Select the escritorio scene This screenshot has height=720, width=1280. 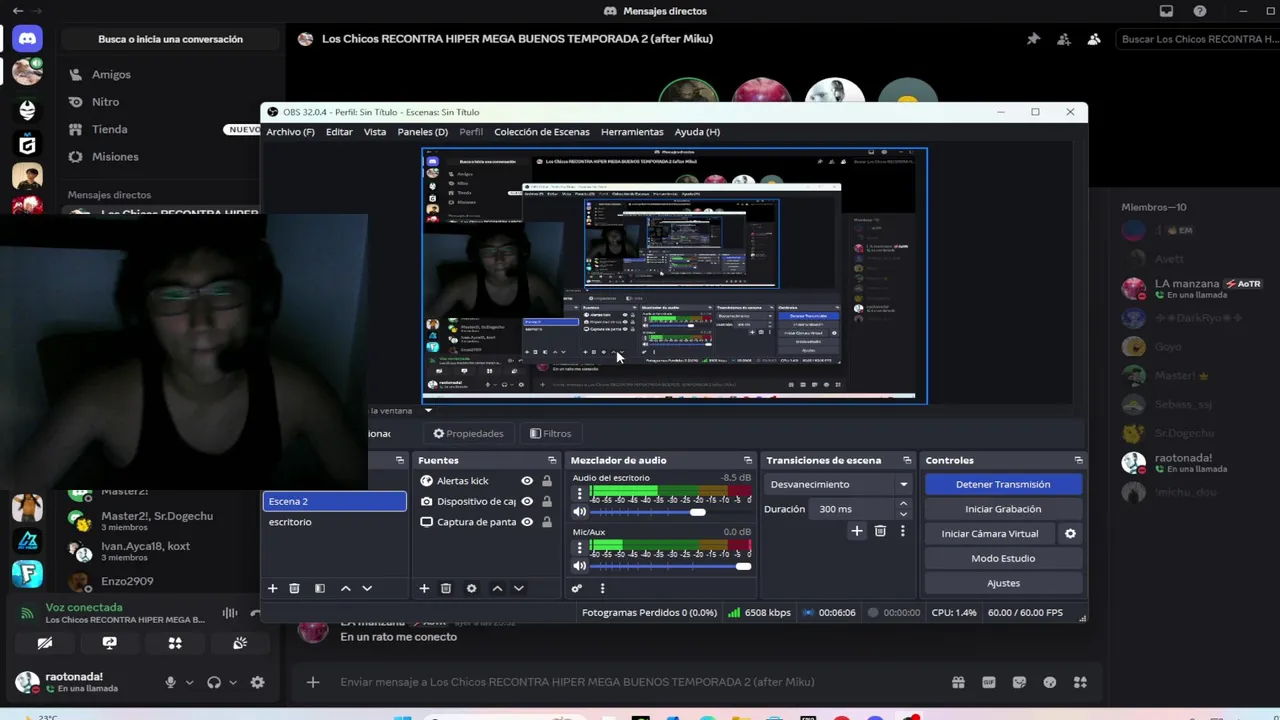(x=334, y=522)
